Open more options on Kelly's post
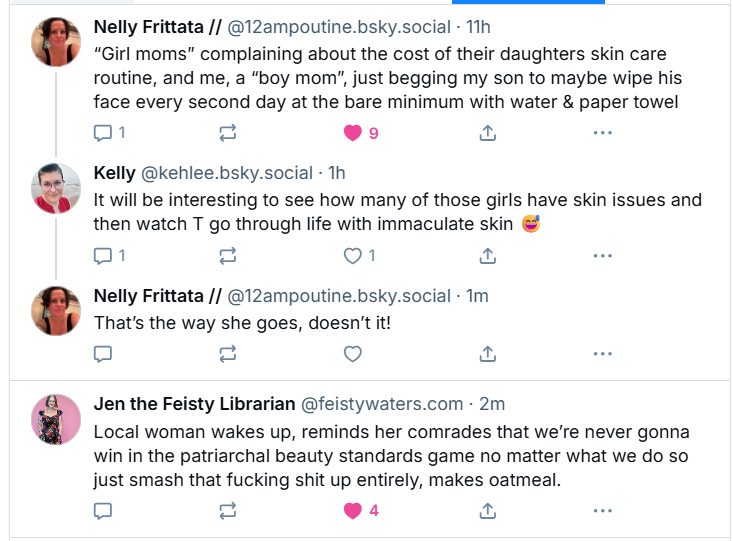This screenshot has width=733, height=541. (x=602, y=256)
